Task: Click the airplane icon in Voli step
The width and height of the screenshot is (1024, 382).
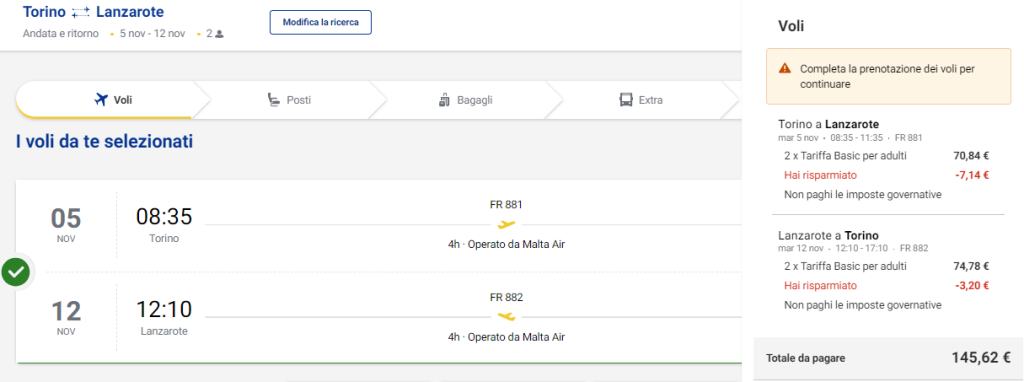Action: coord(101,100)
